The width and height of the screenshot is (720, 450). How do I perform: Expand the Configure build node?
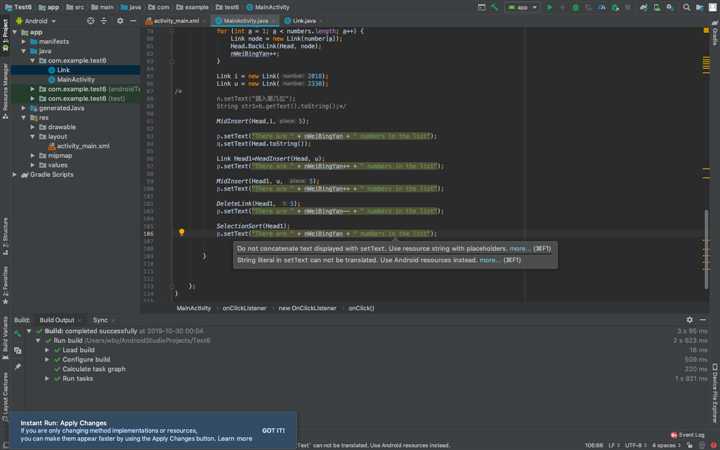[47, 360]
